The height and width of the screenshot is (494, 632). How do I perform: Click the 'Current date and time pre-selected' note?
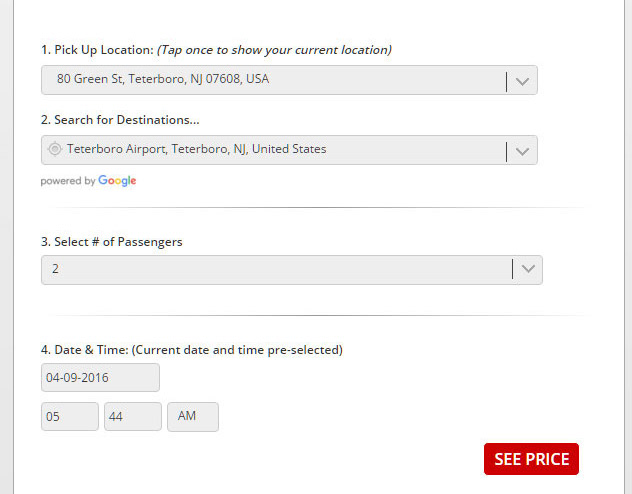pos(238,350)
